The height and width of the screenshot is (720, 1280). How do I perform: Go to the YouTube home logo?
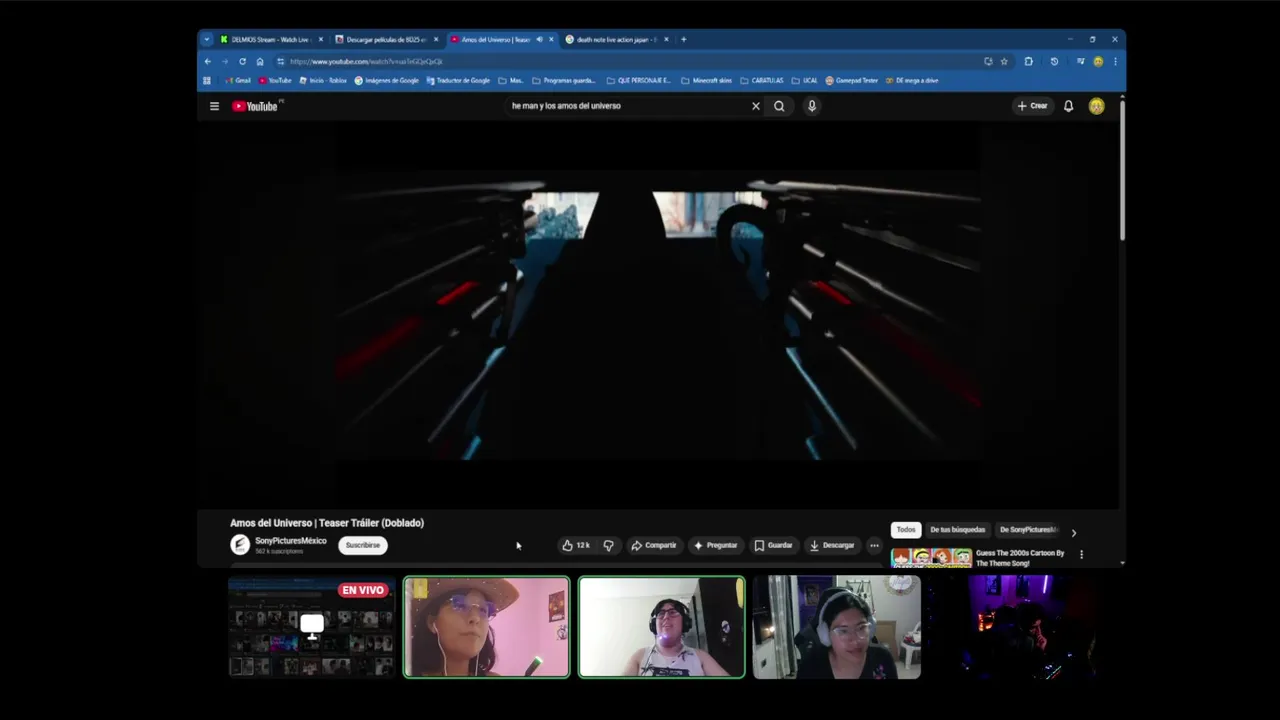click(255, 106)
